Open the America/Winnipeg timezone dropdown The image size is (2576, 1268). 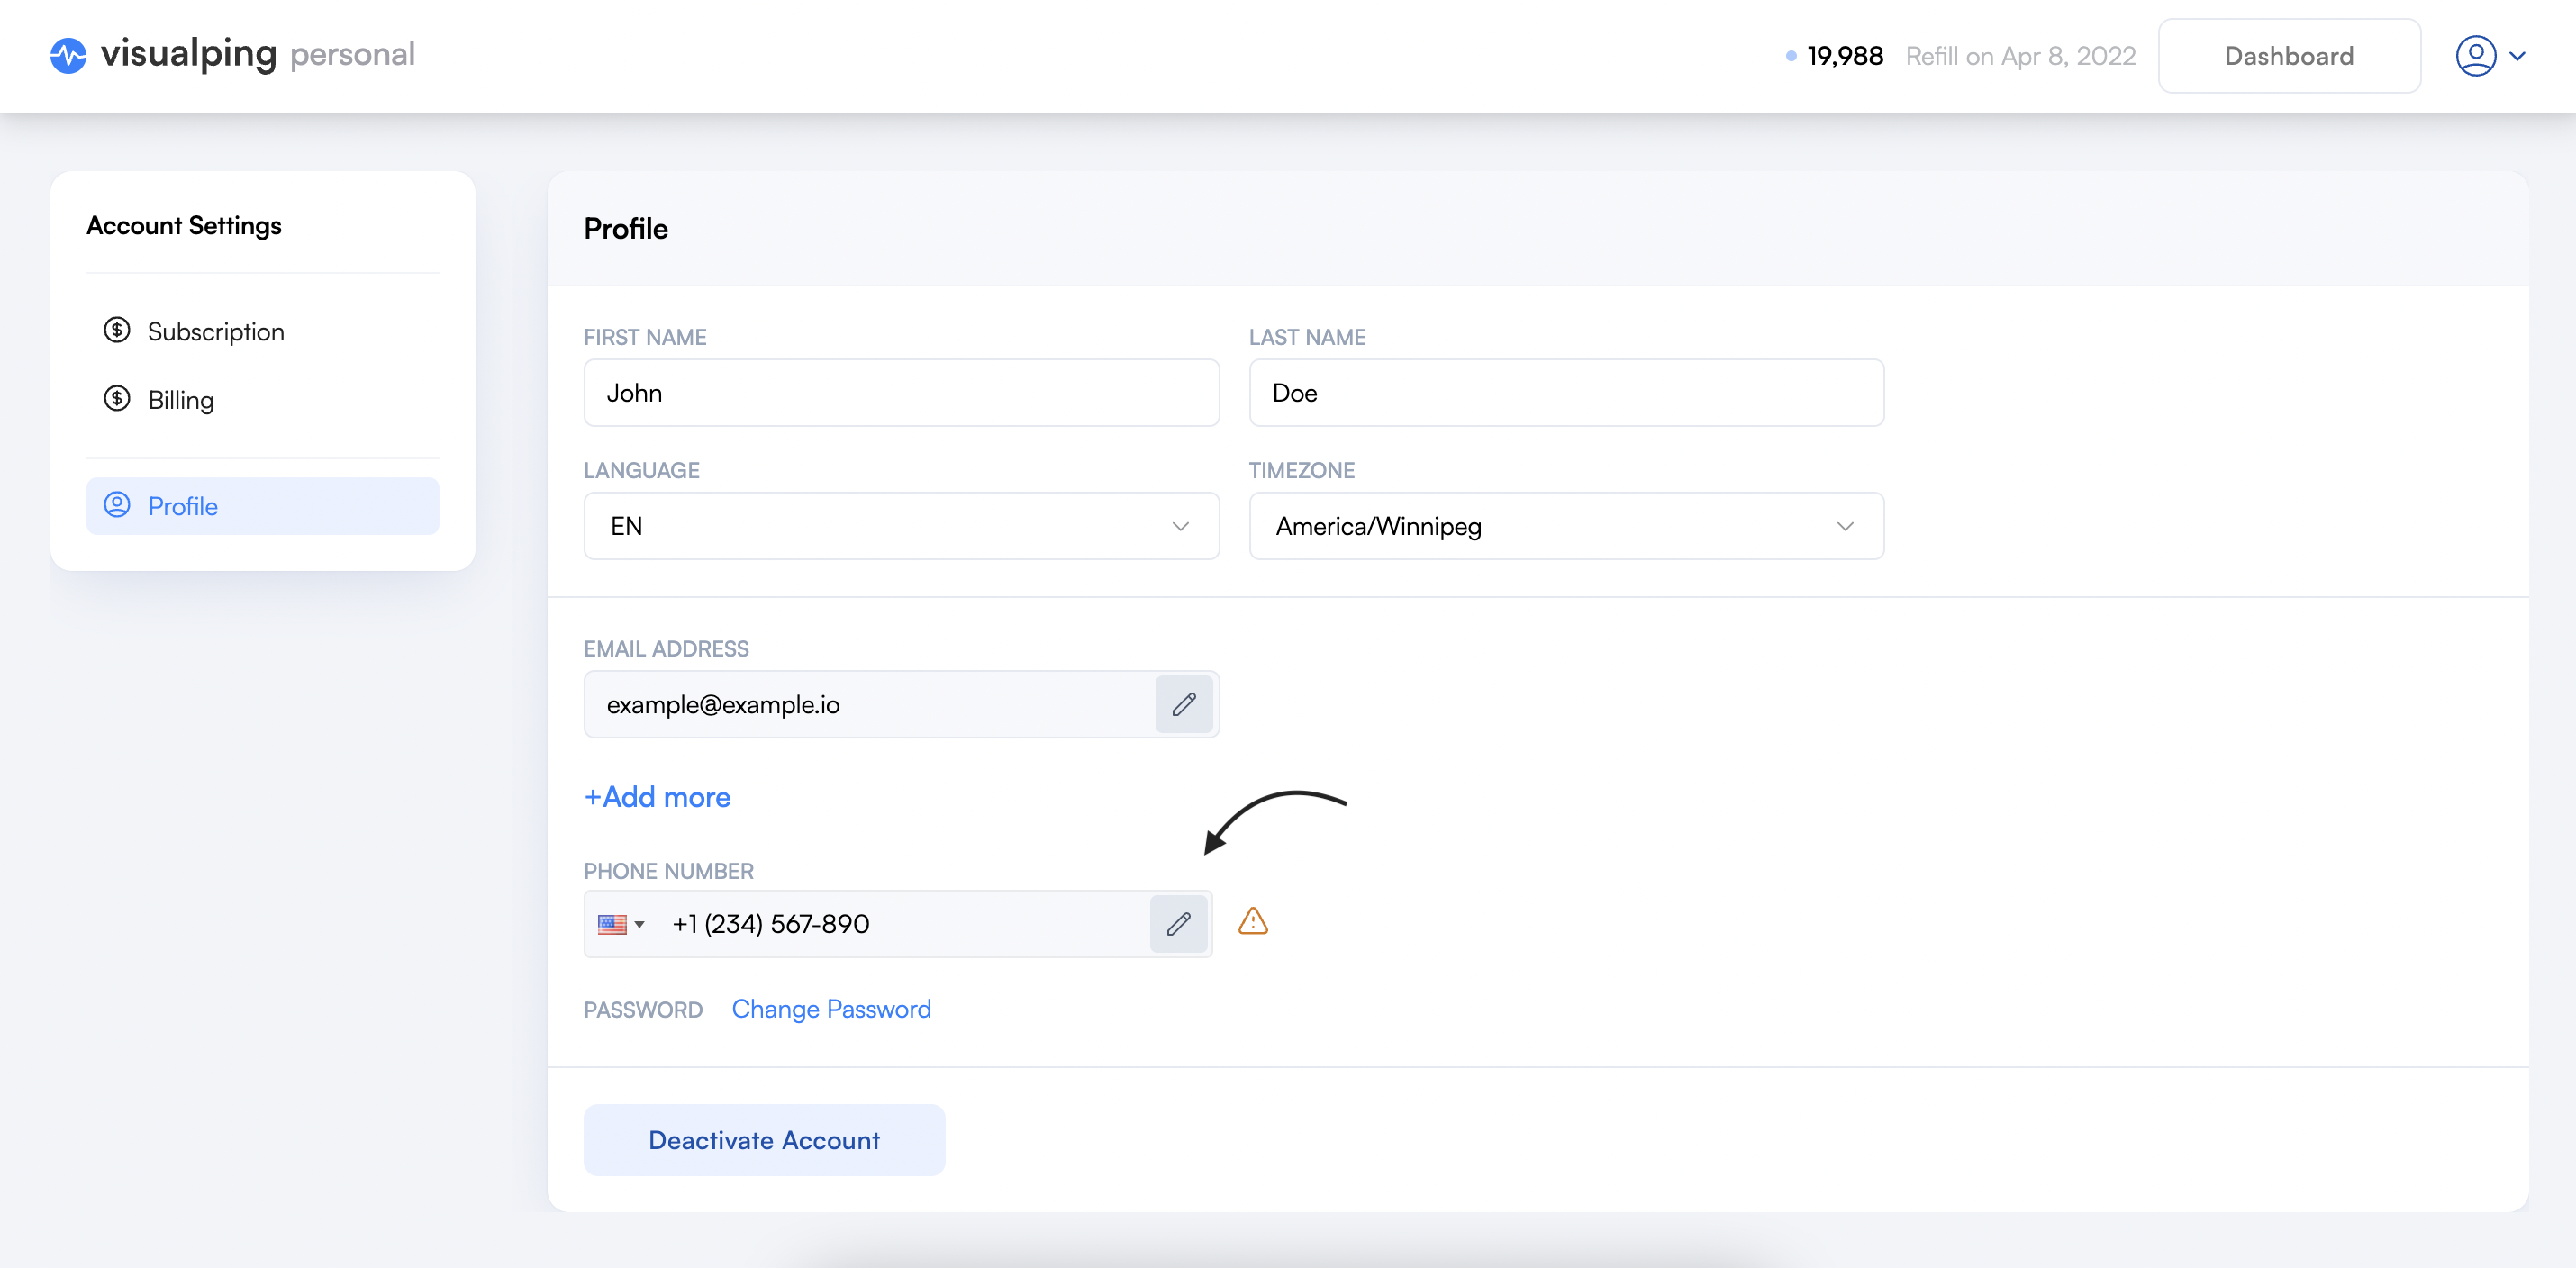pyautogui.click(x=1566, y=526)
